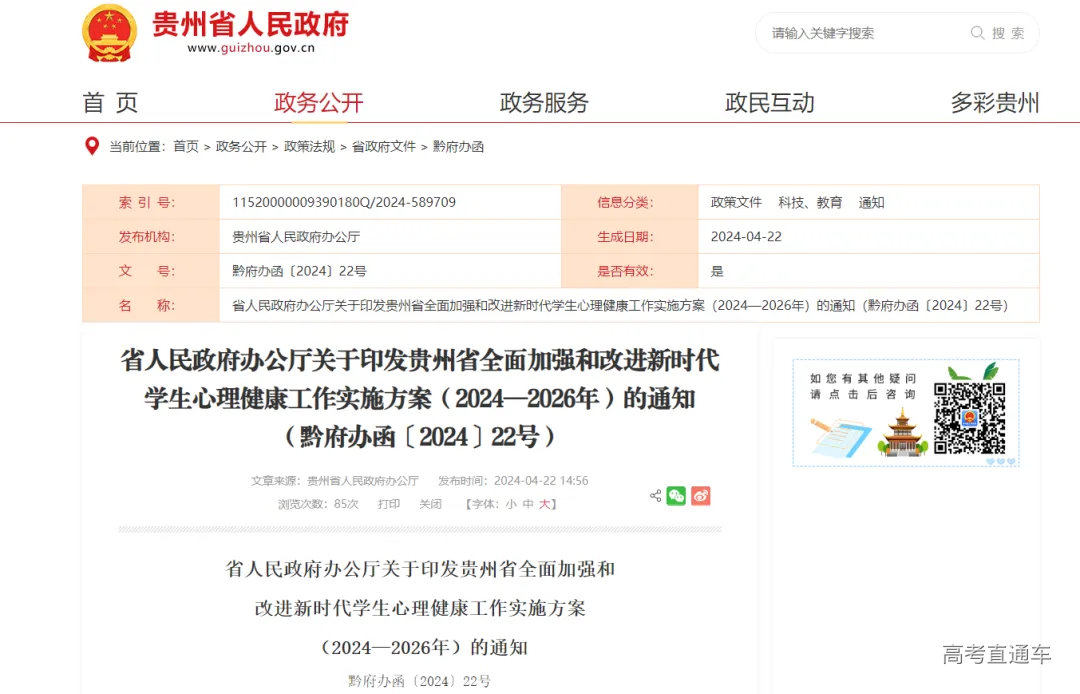Image resolution: width=1080 pixels, height=694 pixels.
Task: Set article font size to 大
Action: pyautogui.click(x=544, y=503)
